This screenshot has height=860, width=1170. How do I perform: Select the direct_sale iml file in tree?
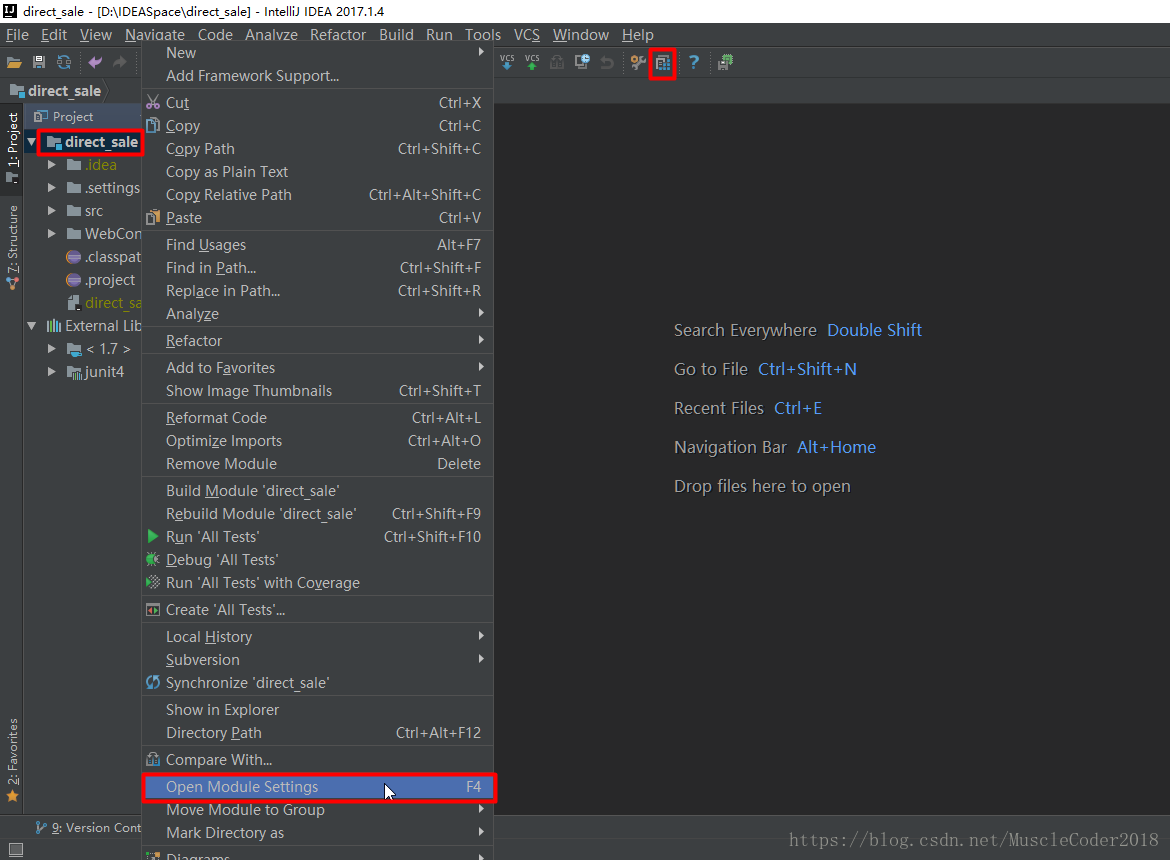104,303
